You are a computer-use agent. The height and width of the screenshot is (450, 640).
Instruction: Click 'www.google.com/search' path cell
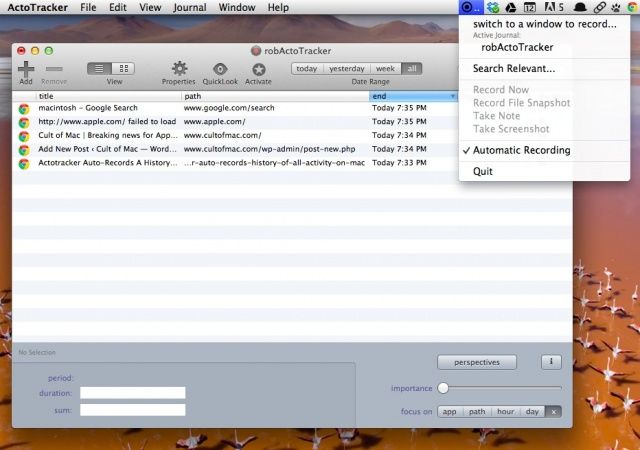(229, 108)
